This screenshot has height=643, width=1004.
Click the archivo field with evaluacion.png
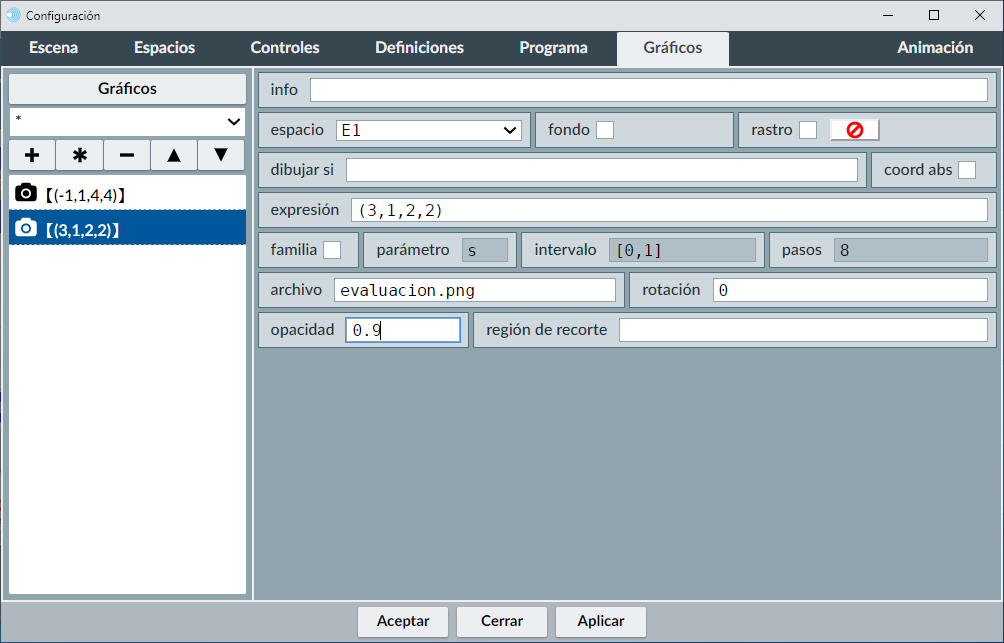(x=475, y=290)
